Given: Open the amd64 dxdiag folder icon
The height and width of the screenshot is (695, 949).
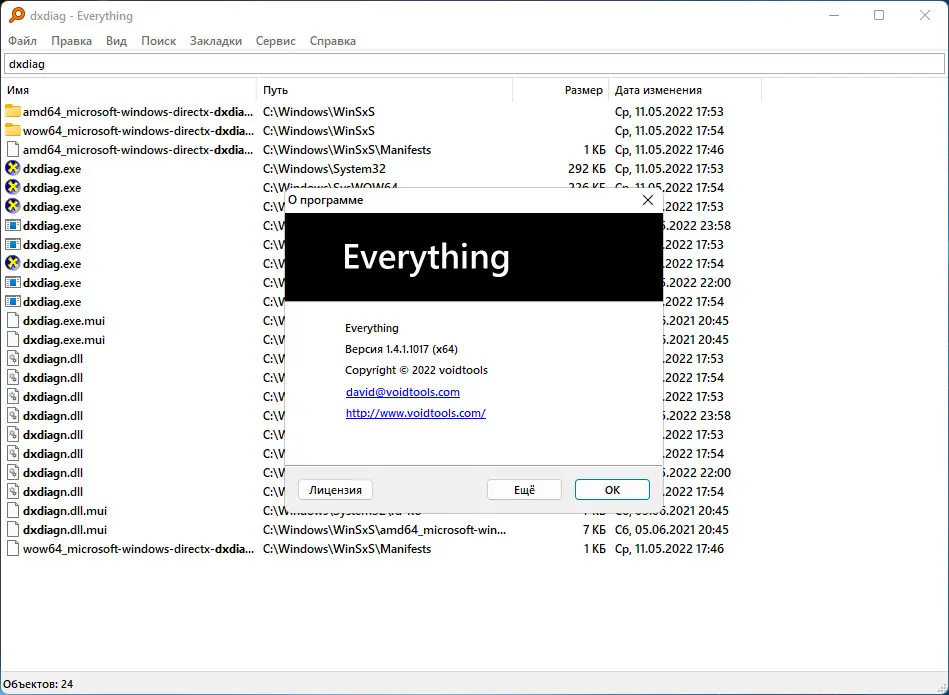Looking at the screenshot, I should [13, 111].
